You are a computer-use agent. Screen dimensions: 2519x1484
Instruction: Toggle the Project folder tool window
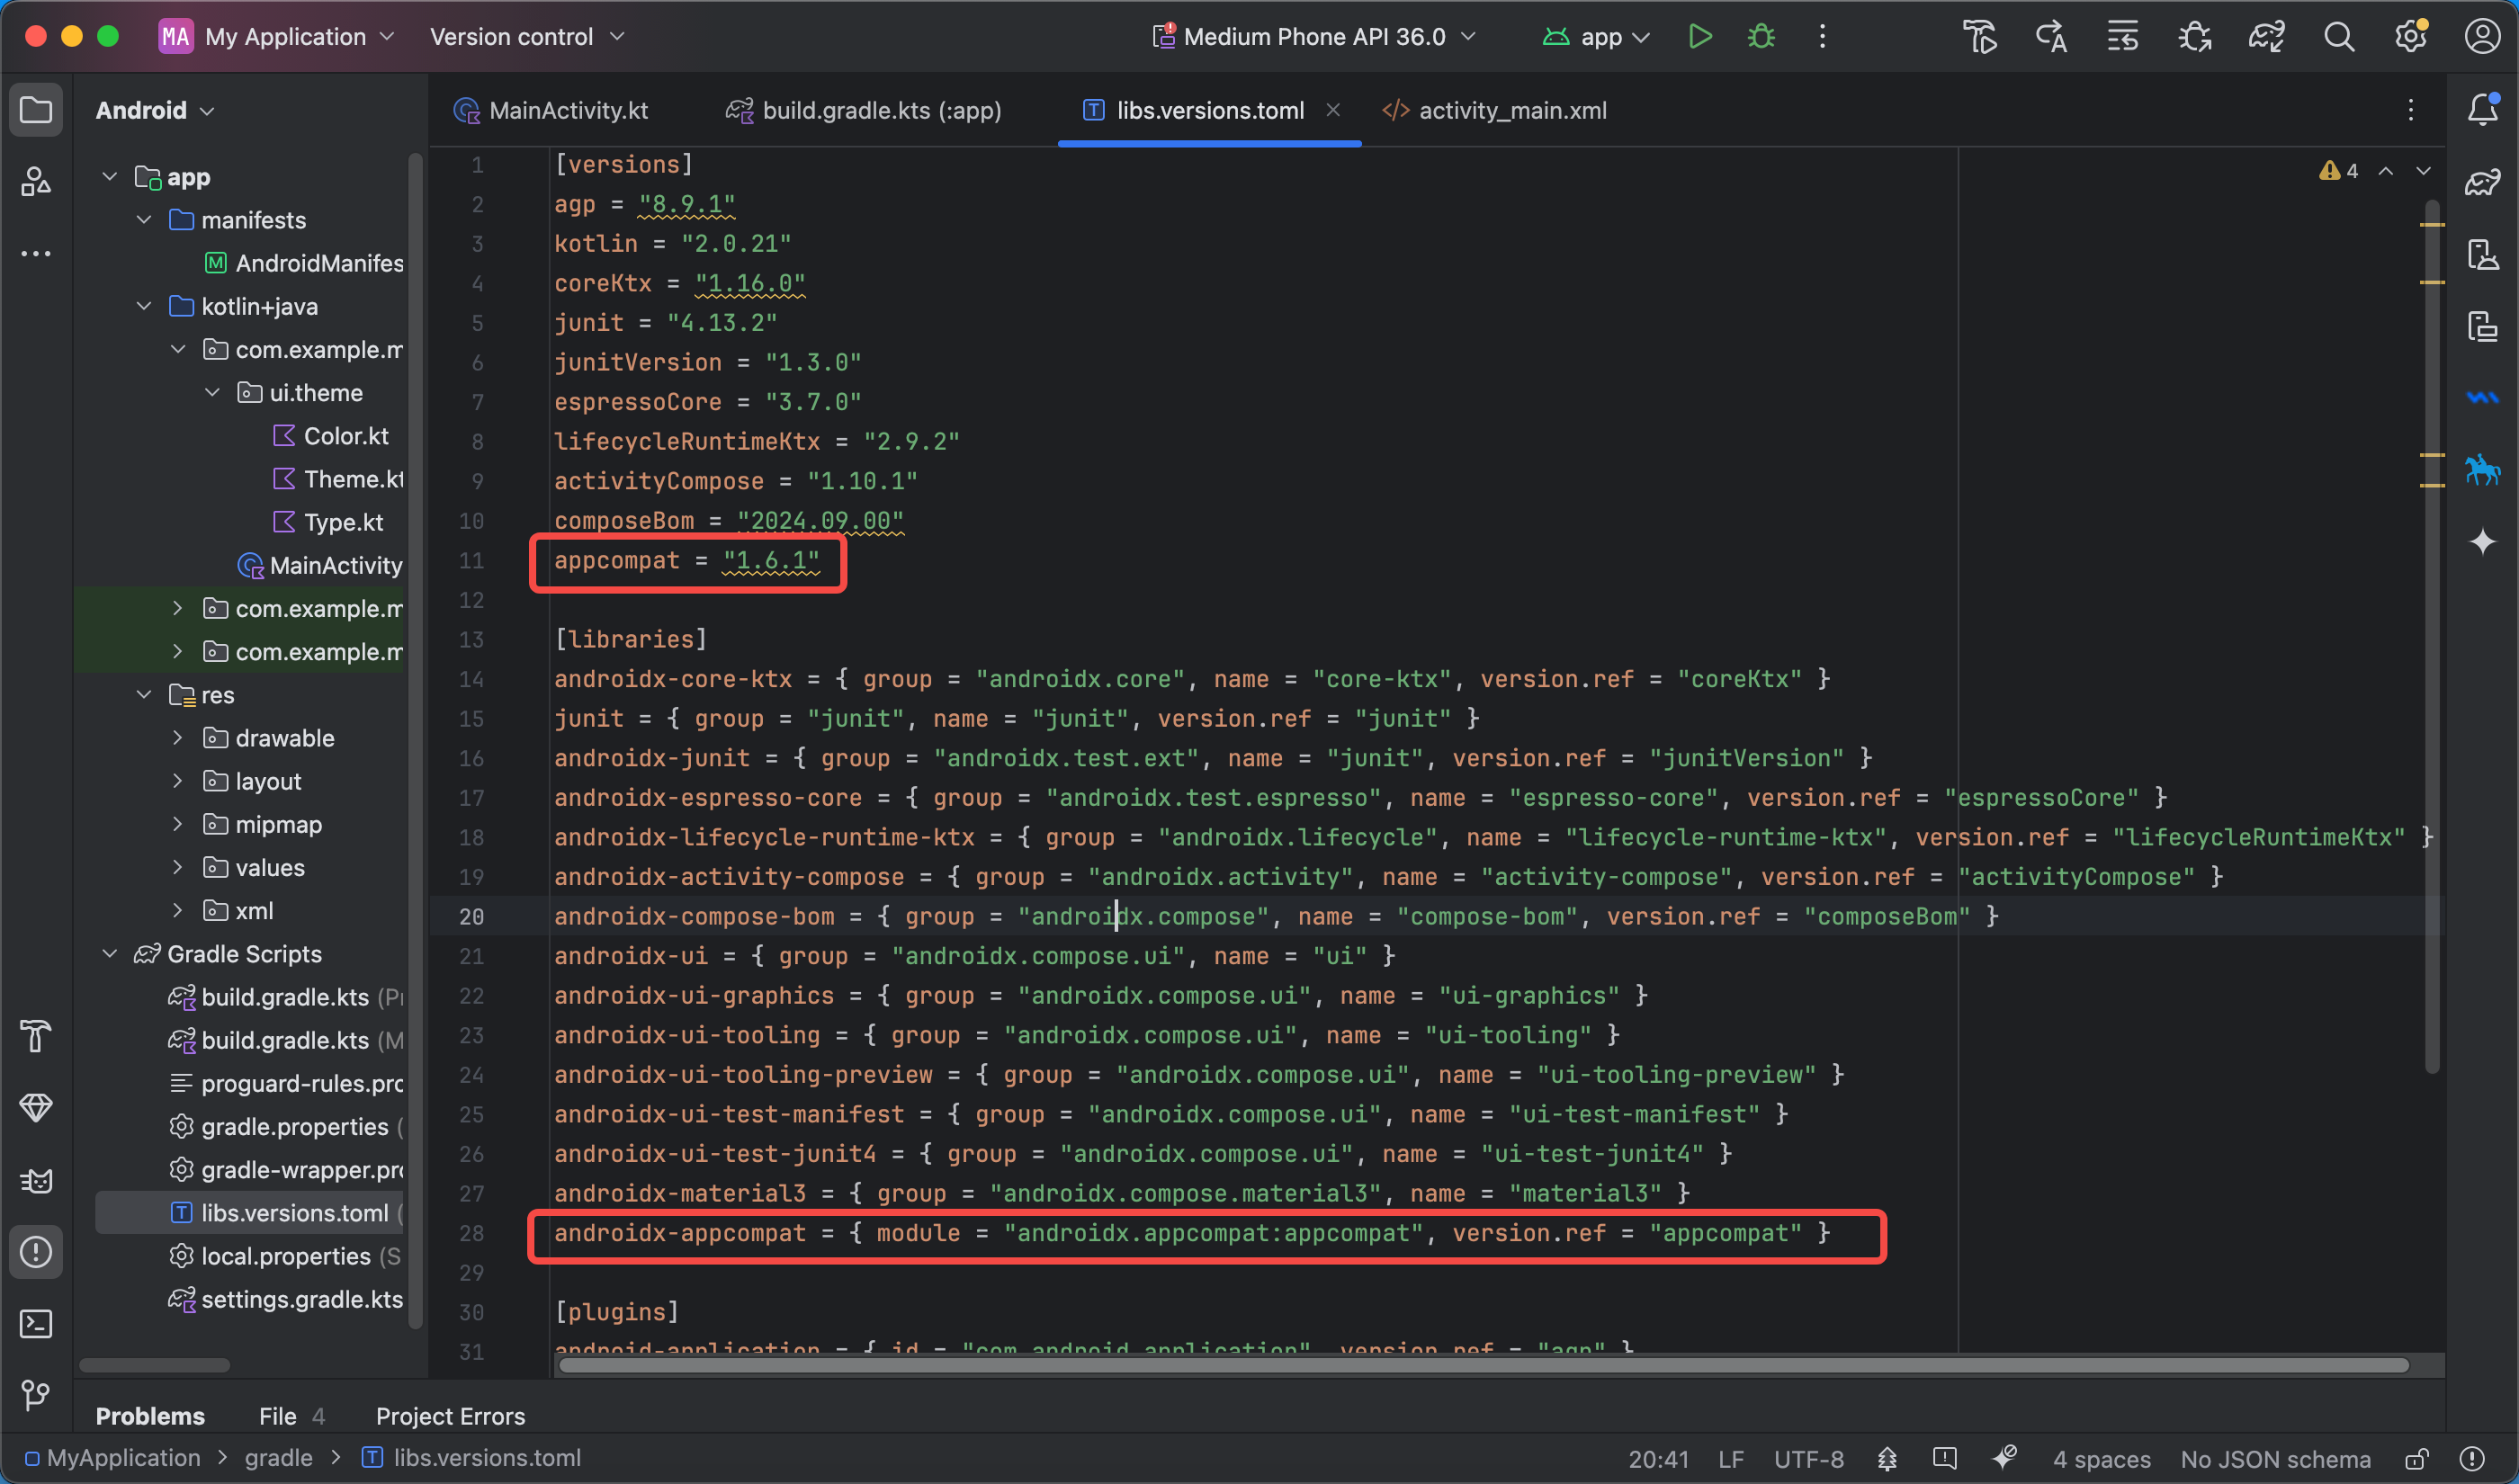coord(36,109)
